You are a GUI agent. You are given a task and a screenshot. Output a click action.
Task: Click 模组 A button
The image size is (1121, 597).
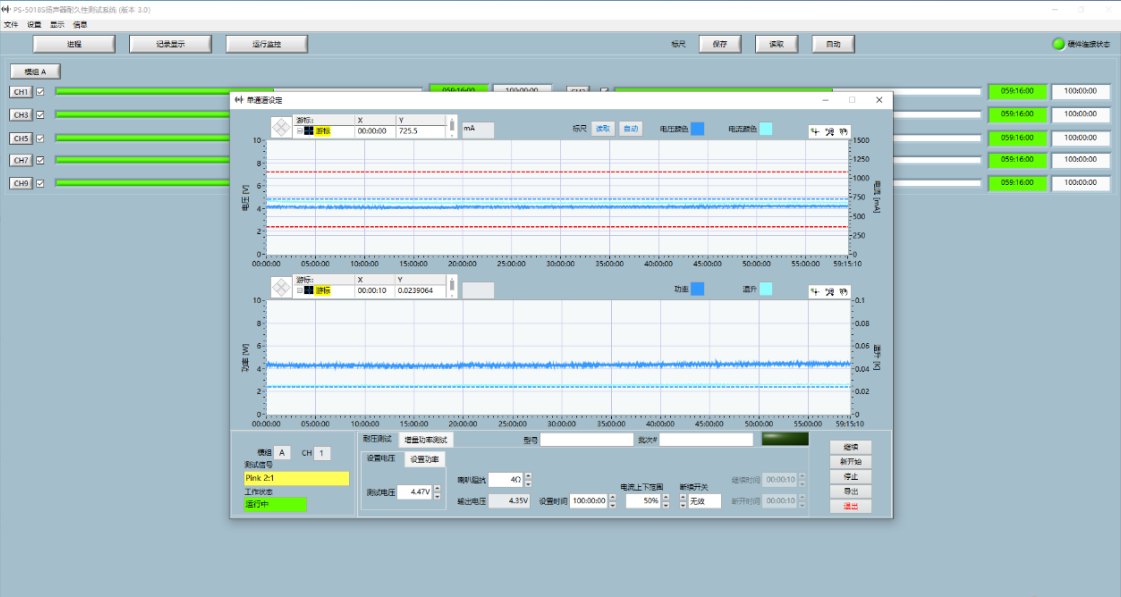pos(35,71)
